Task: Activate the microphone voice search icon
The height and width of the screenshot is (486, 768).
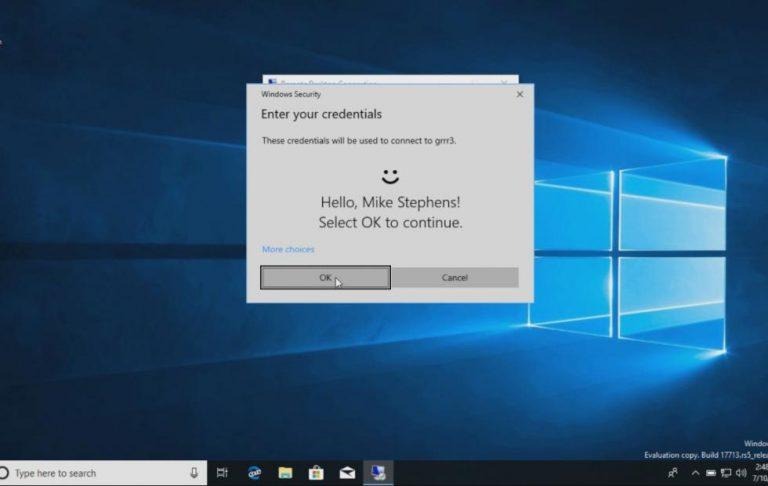Action: point(194,473)
